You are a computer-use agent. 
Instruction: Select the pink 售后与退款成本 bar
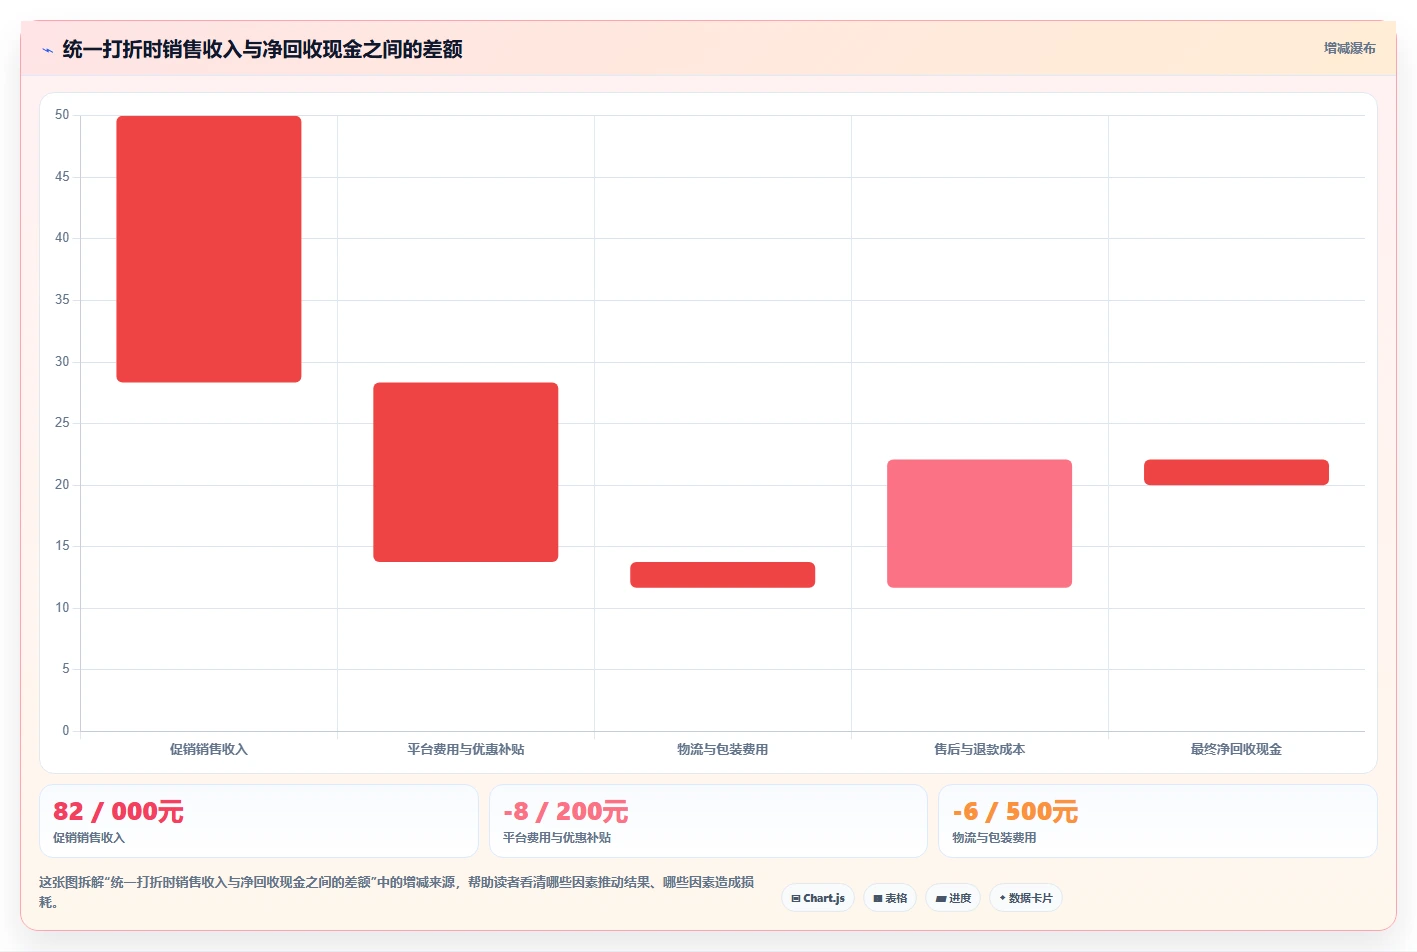click(x=980, y=524)
